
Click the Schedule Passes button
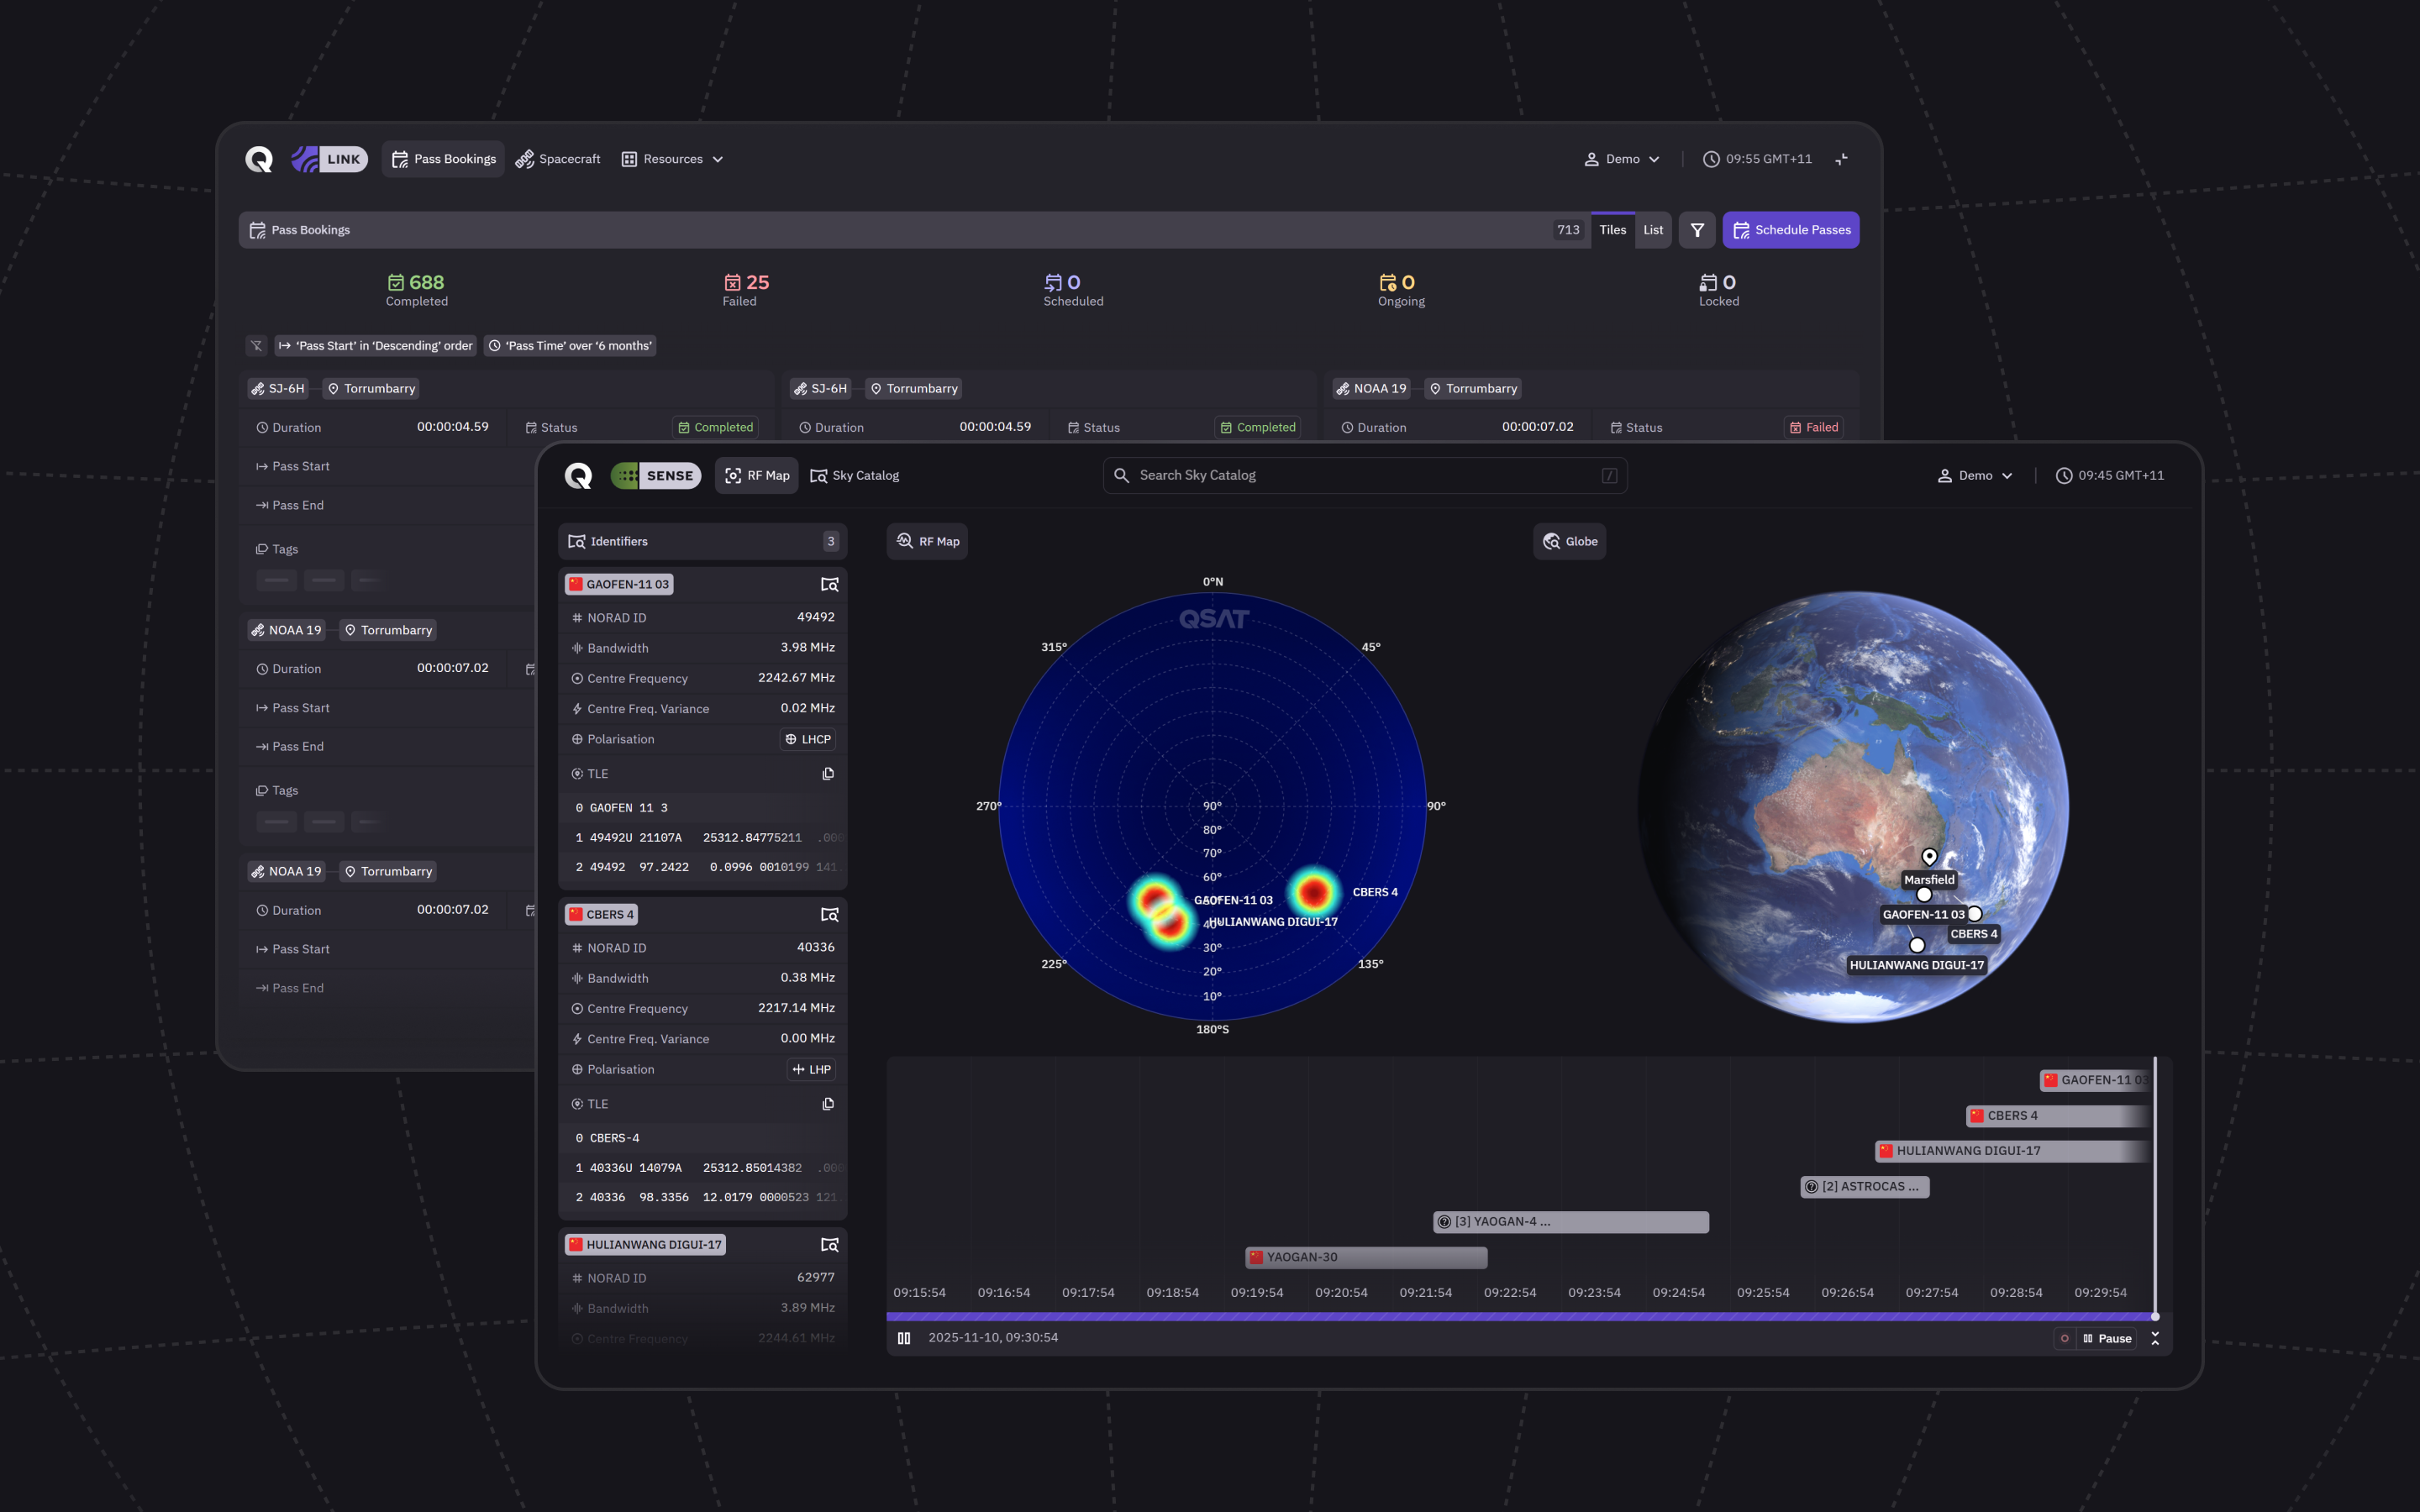coord(1791,230)
